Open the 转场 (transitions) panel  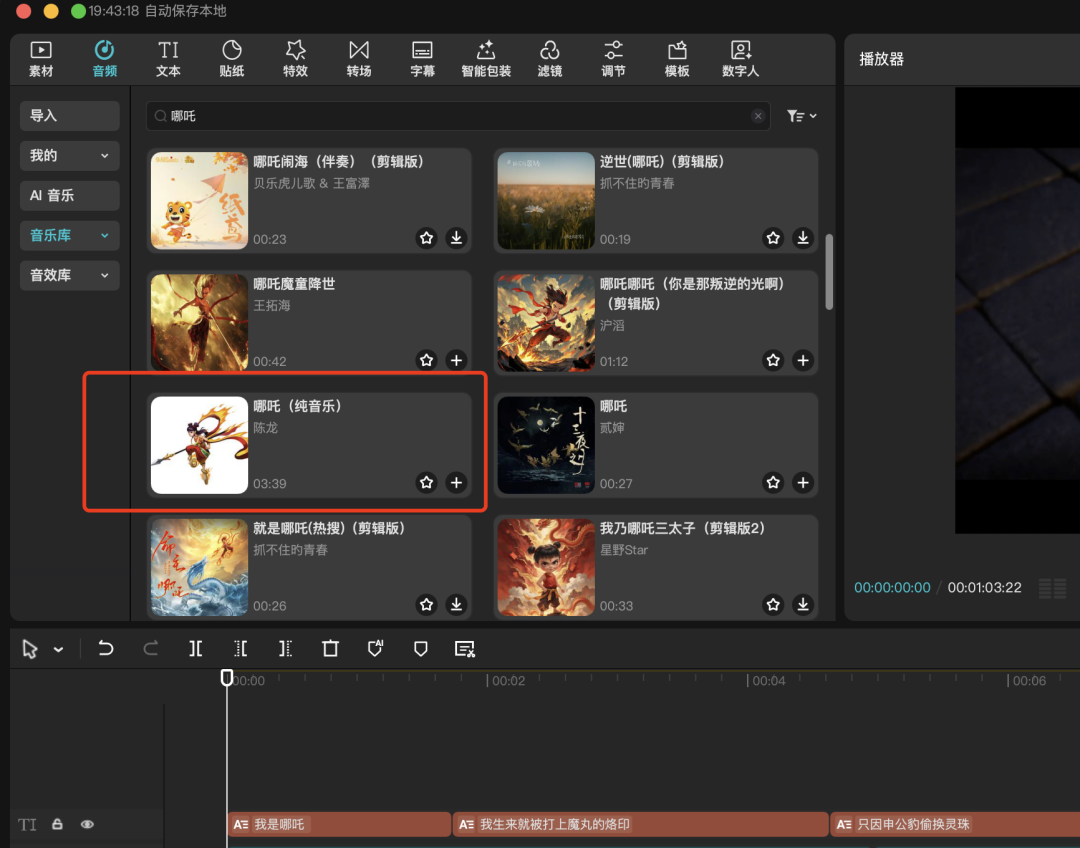359,58
